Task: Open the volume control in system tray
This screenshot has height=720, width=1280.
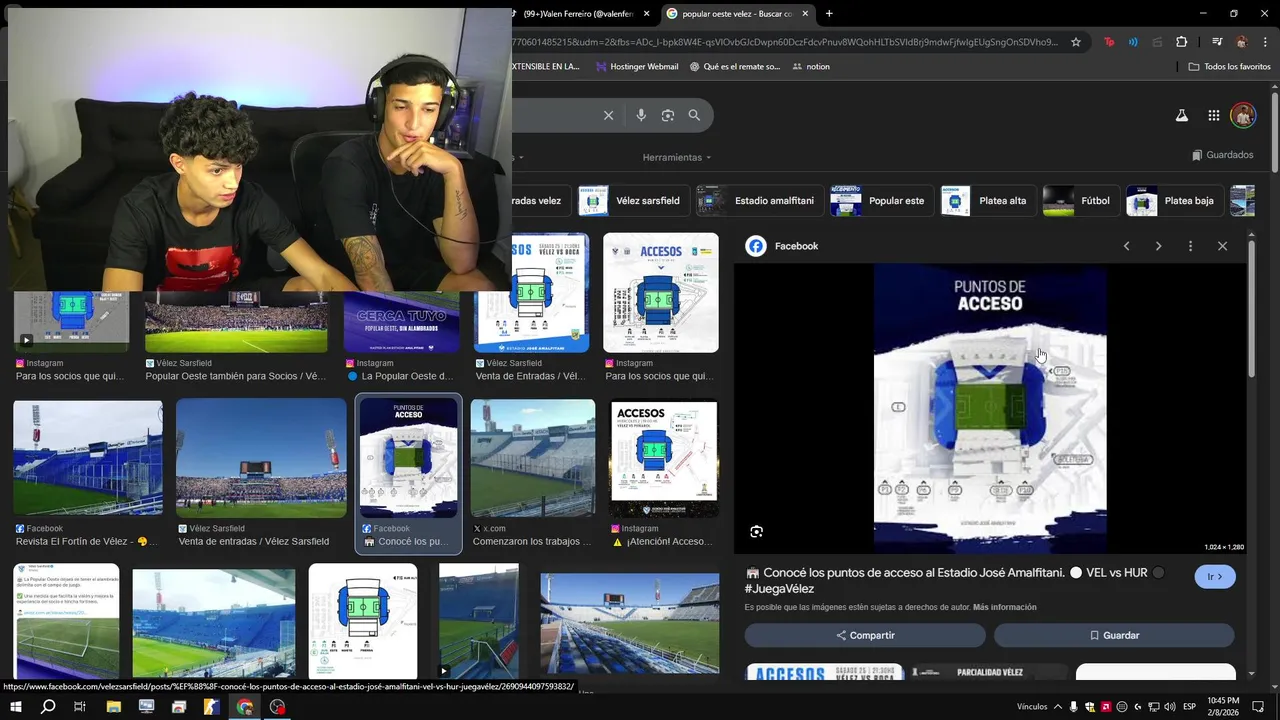Action: coord(1170,707)
